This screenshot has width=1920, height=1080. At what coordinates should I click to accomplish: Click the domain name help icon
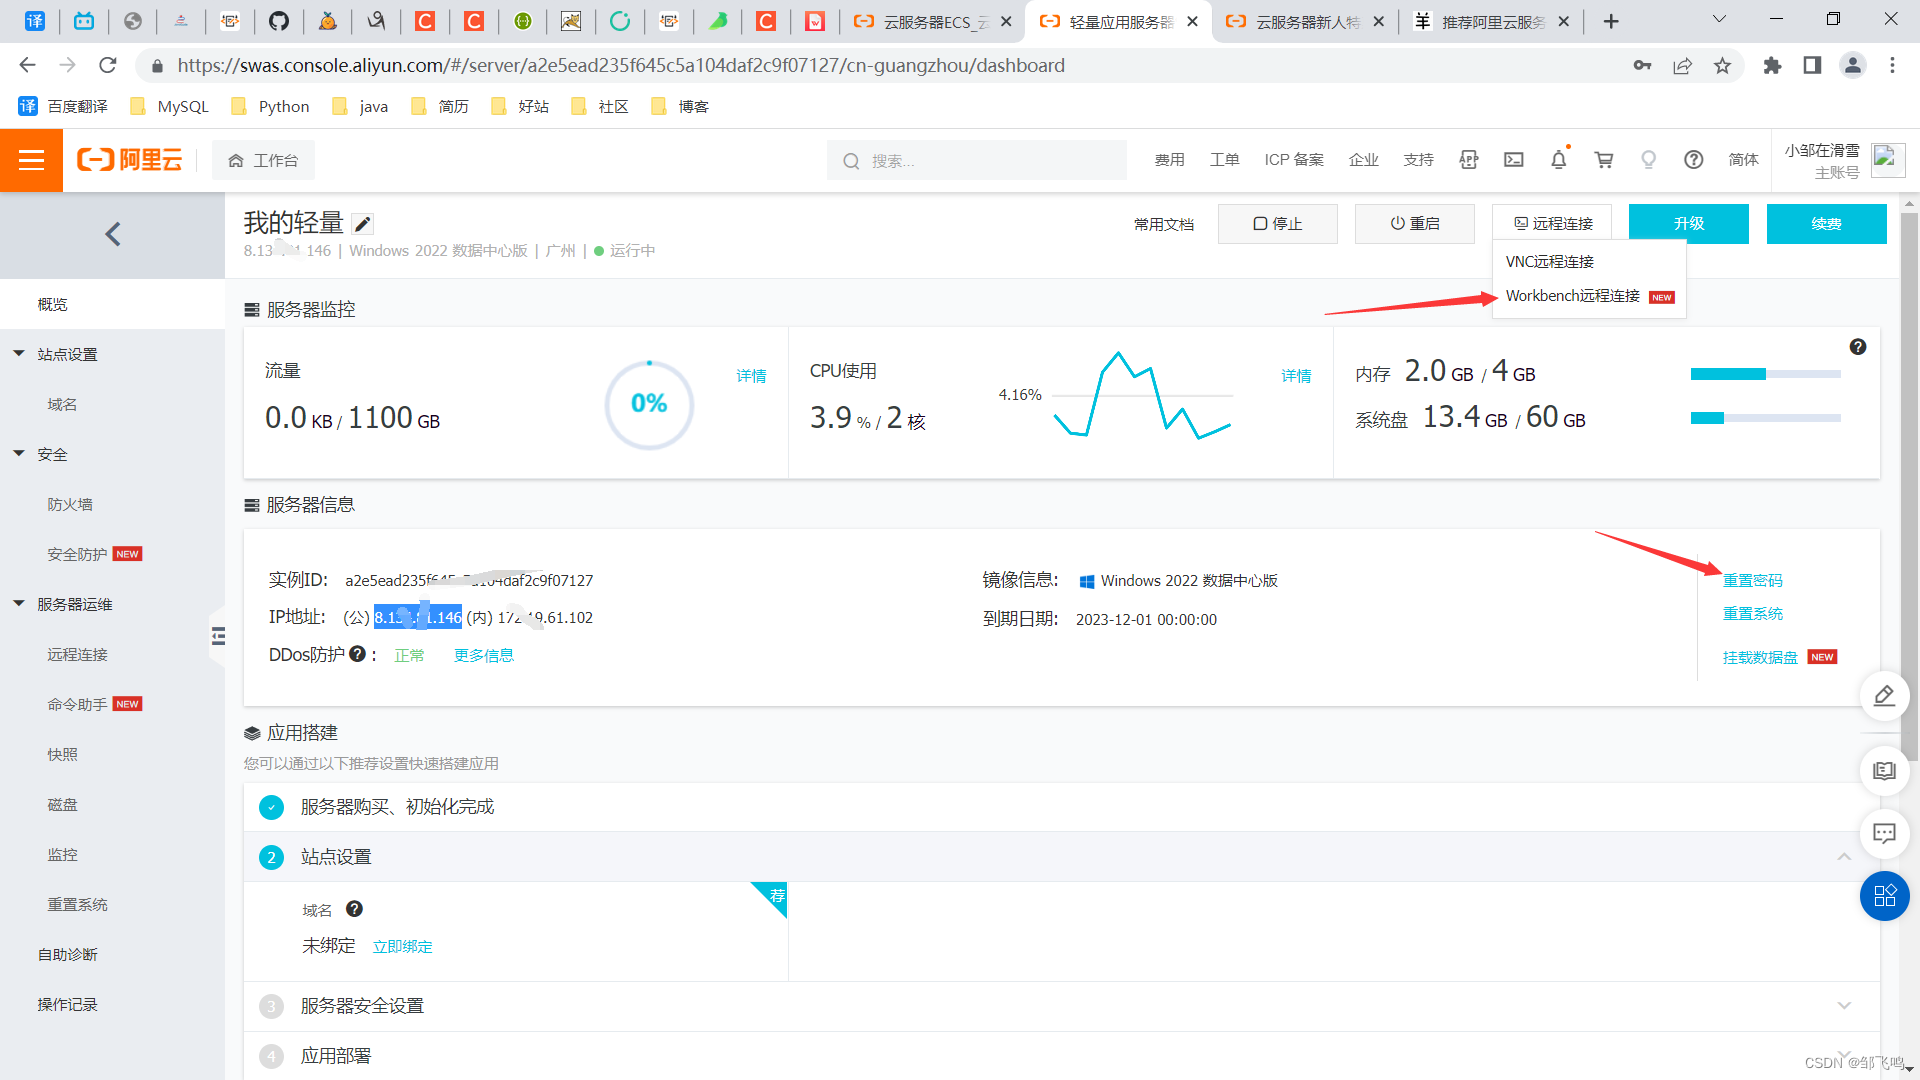[354, 909]
